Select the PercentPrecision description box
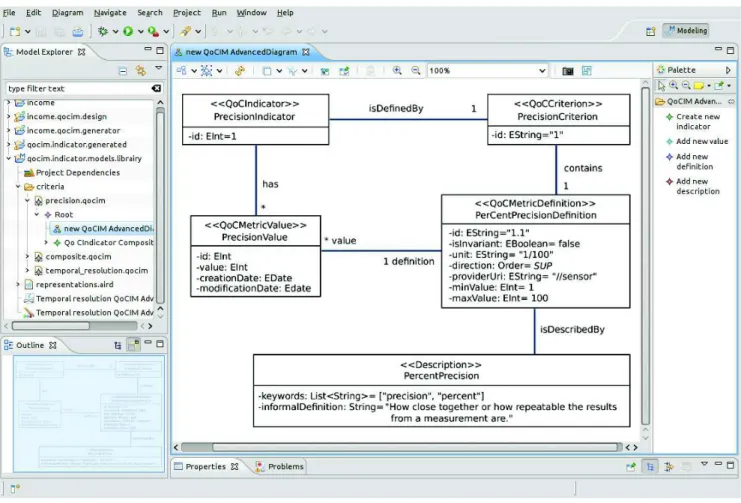741x503 pixels. pos(441,390)
